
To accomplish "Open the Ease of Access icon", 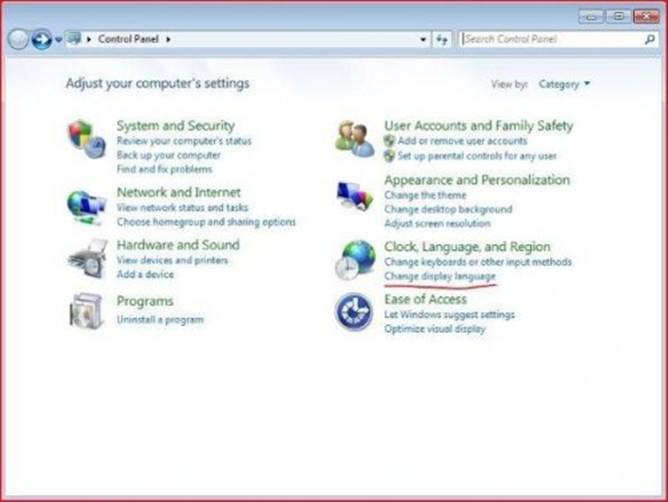I will (x=354, y=312).
